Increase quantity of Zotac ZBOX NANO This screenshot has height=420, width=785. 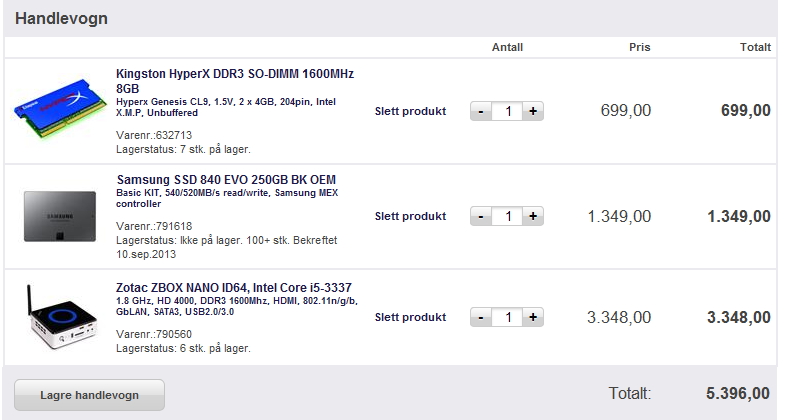[x=533, y=317]
